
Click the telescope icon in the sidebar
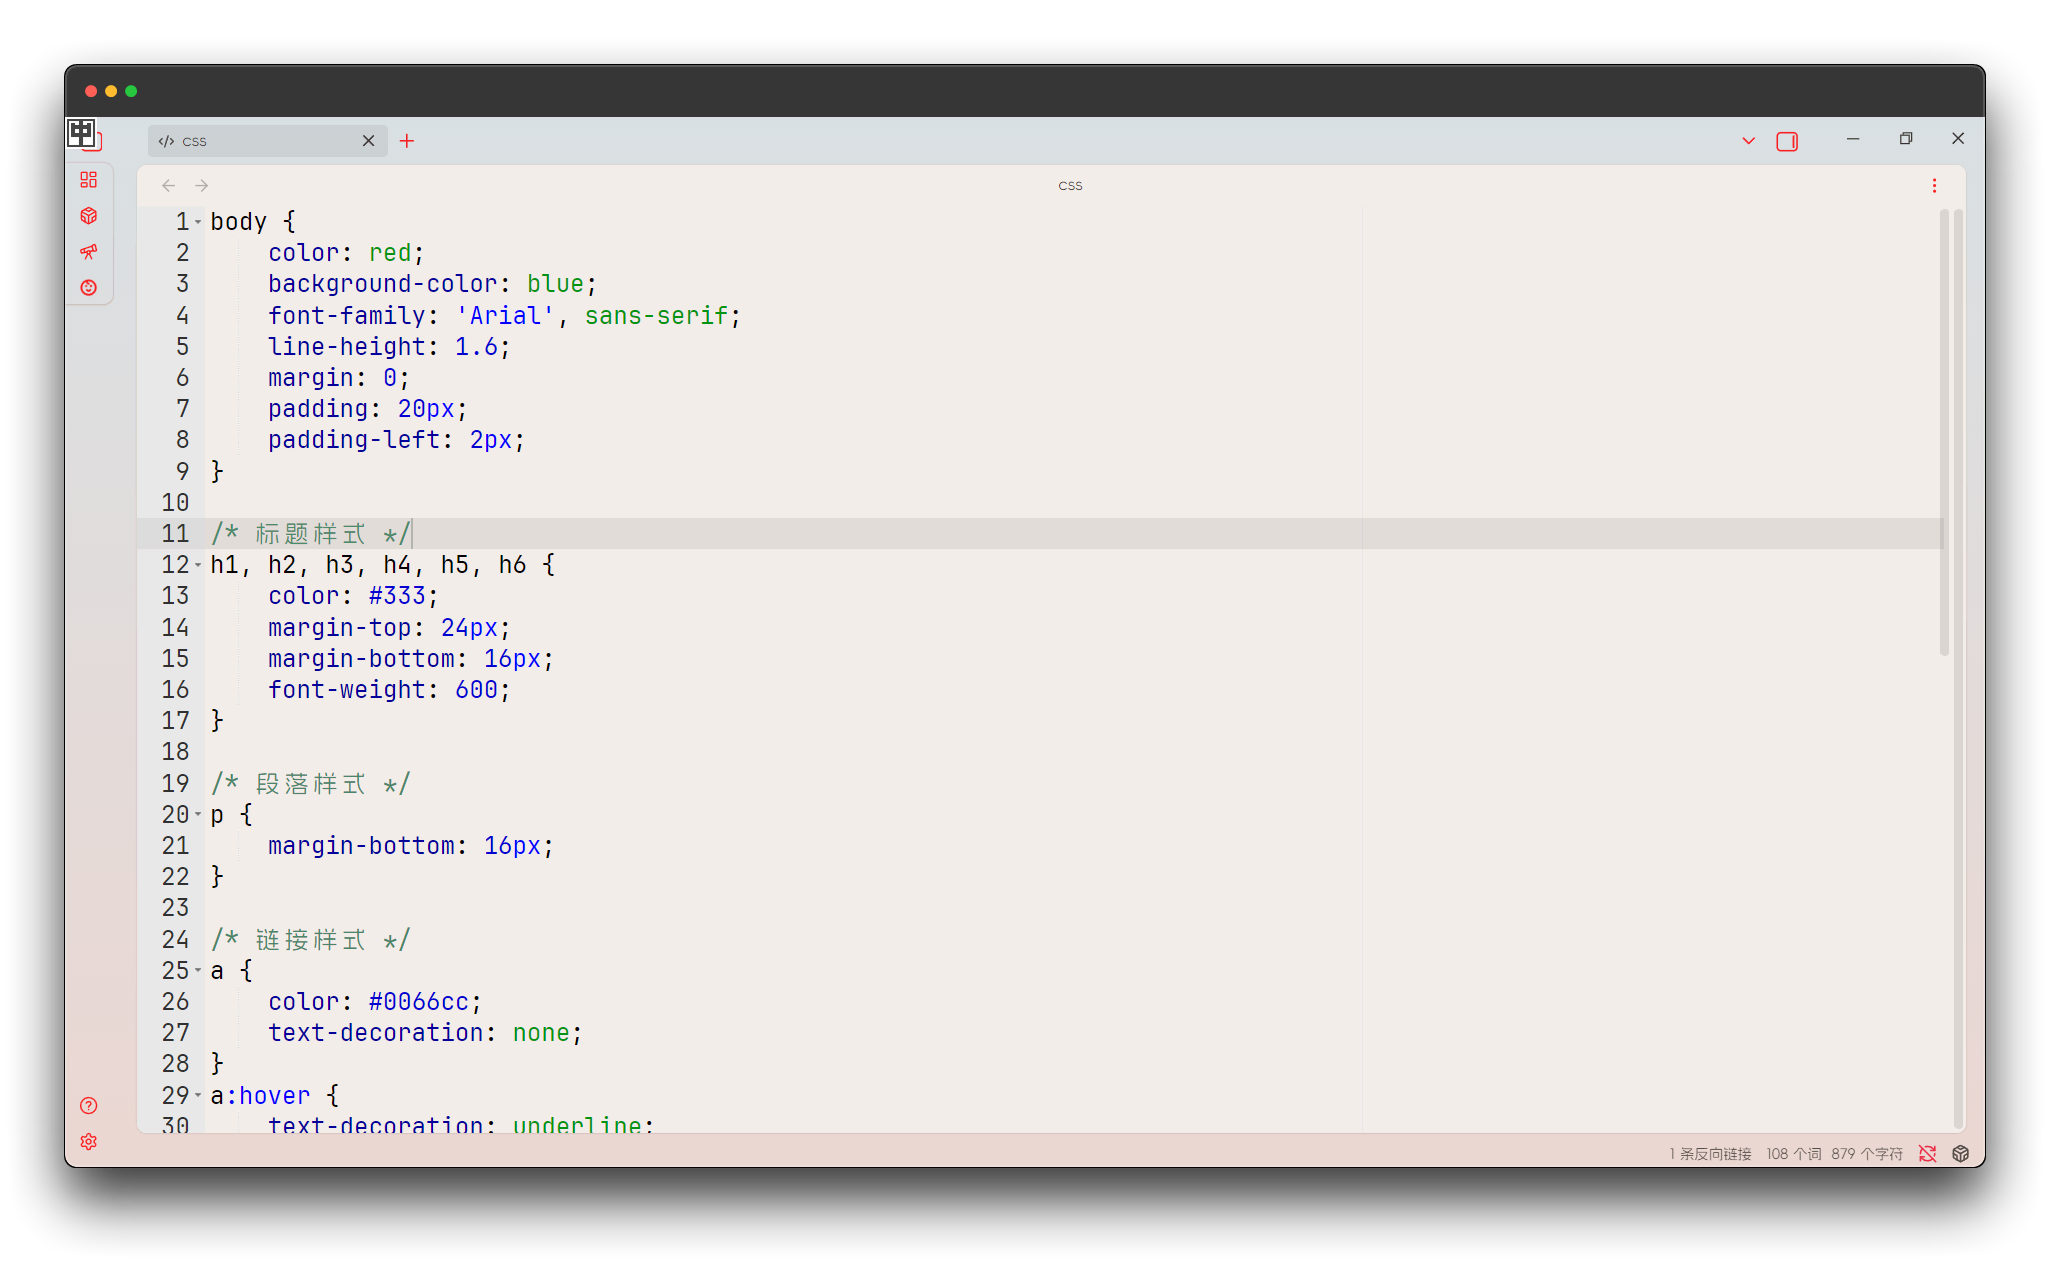point(89,252)
